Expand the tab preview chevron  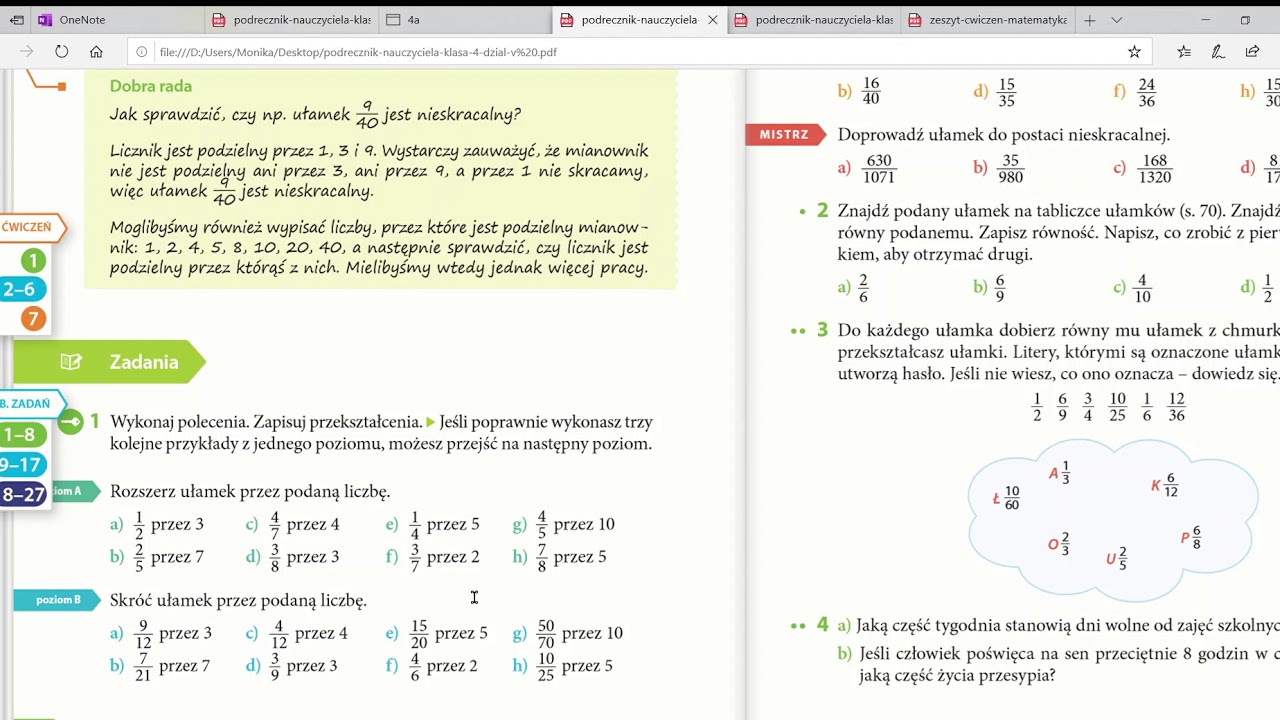(x=1117, y=20)
